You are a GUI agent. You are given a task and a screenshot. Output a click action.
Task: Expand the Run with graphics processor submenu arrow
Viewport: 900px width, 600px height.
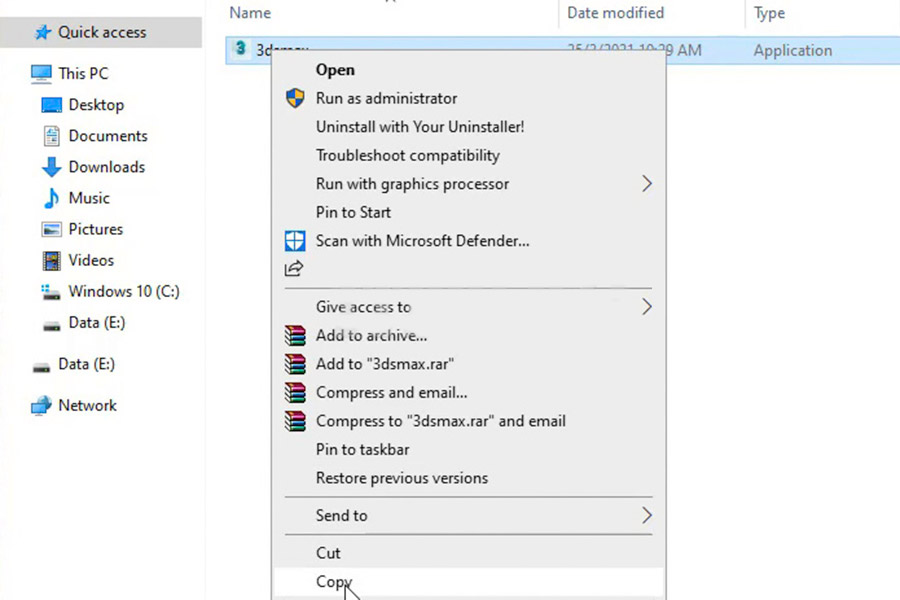point(647,184)
